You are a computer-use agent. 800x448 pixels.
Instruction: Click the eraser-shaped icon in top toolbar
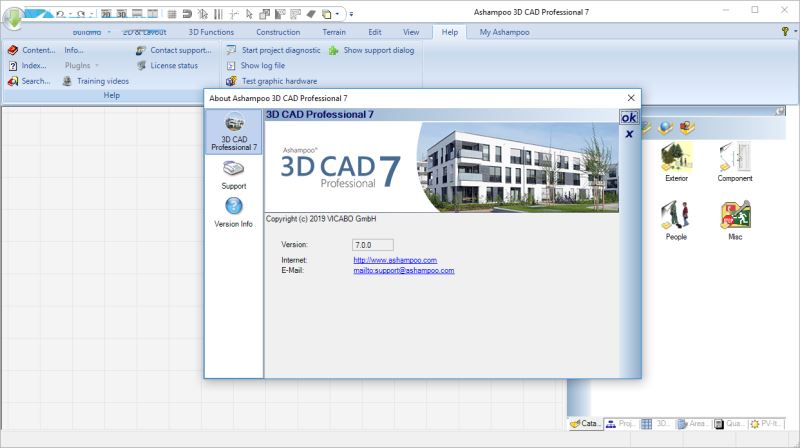pyautogui.click(x=311, y=14)
